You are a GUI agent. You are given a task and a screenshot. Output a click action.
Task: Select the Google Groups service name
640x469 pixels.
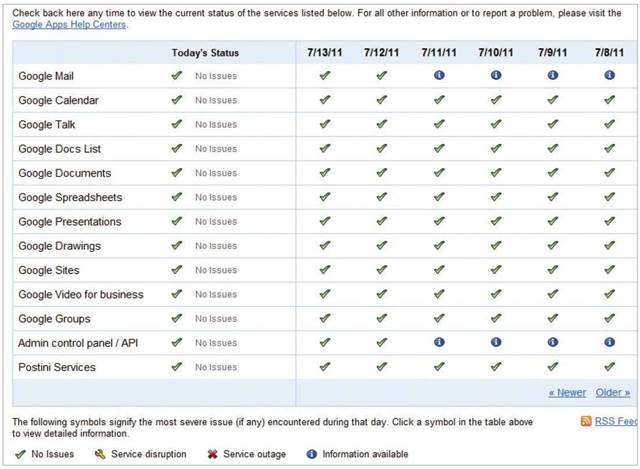54,319
